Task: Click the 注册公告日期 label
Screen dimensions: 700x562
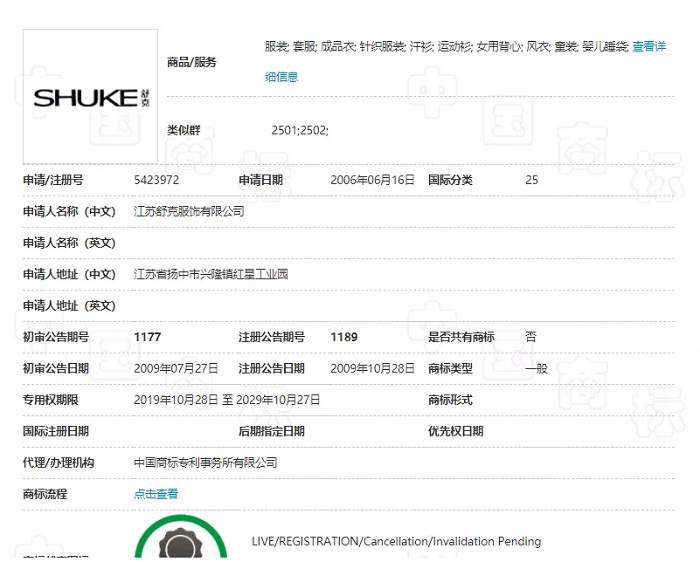Action: [x=271, y=368]
